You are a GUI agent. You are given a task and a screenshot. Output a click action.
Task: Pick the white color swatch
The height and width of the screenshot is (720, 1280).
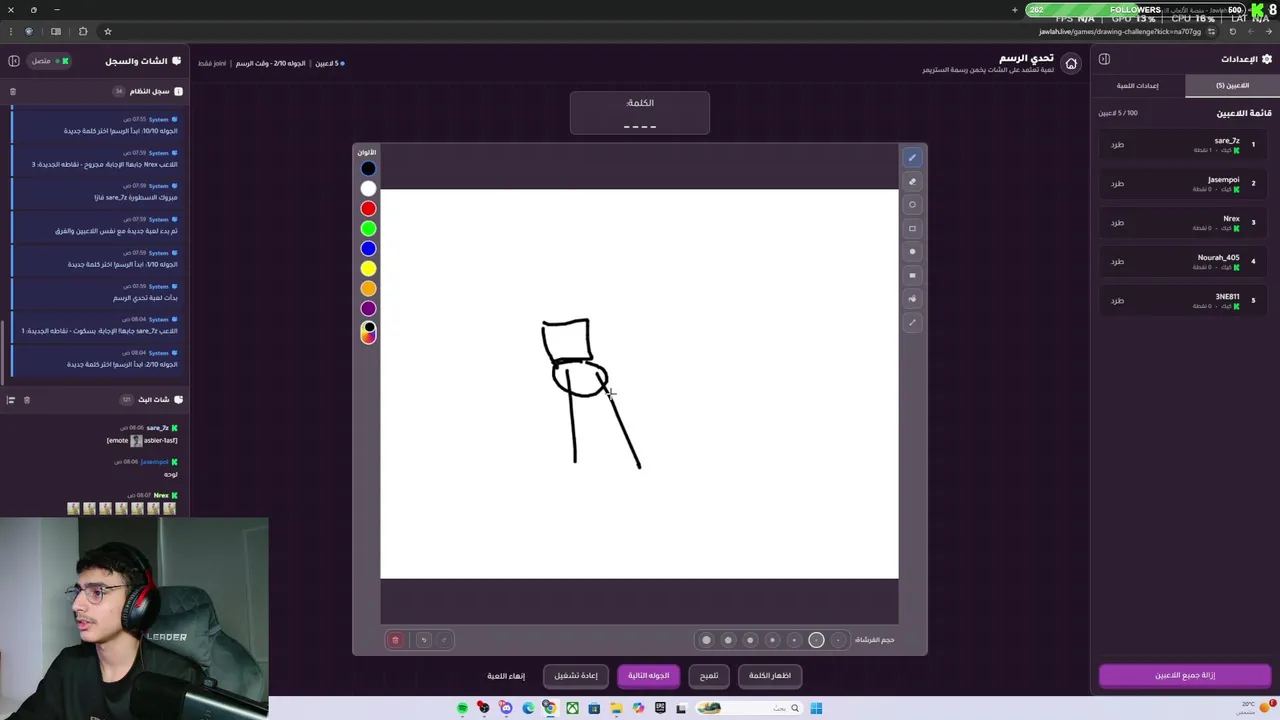pyautogui.click(x=368, y=189)
